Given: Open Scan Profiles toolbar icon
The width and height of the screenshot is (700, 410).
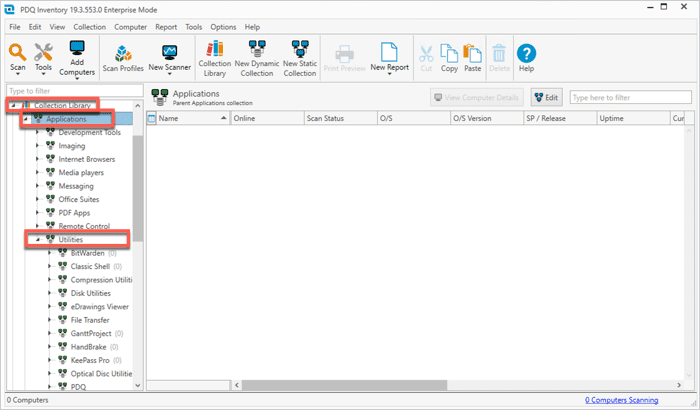Looking at the screenshot, I should point(123,54).
